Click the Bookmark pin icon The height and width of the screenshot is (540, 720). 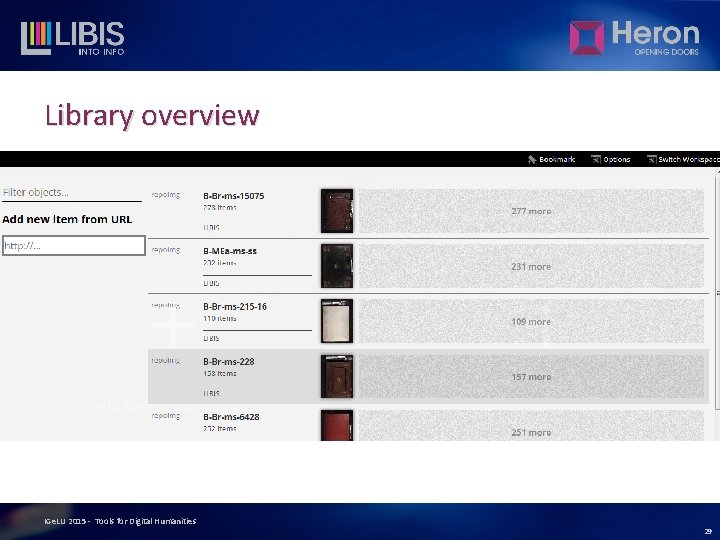click(x=532, y=159)
